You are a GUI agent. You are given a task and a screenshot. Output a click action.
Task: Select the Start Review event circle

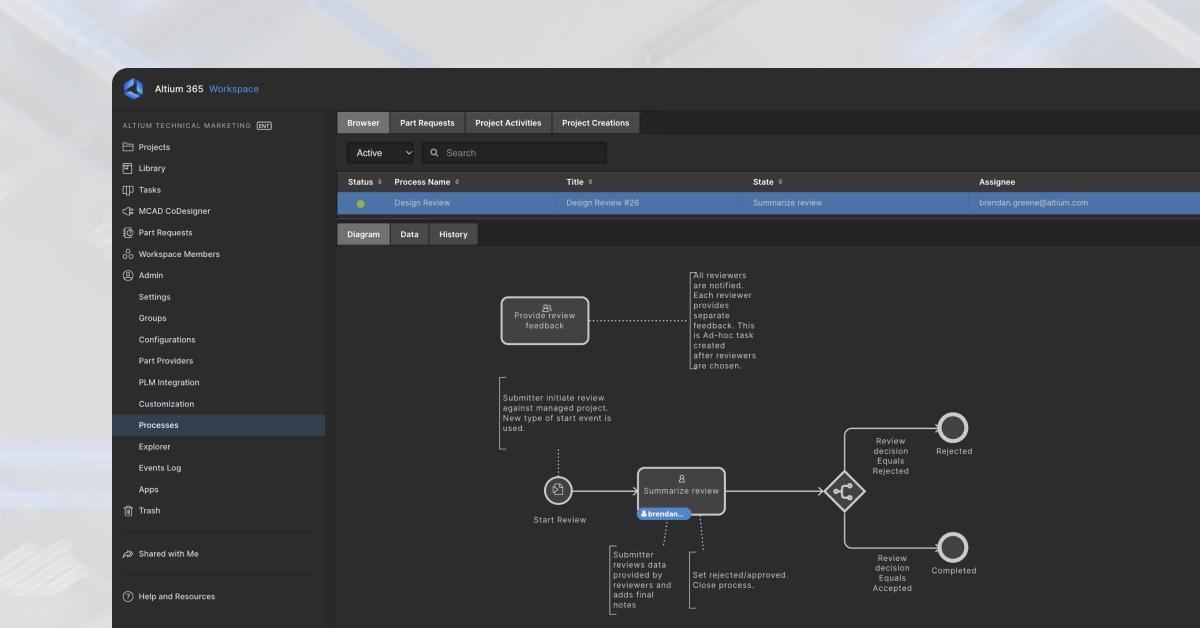click(x=558, y=491)
